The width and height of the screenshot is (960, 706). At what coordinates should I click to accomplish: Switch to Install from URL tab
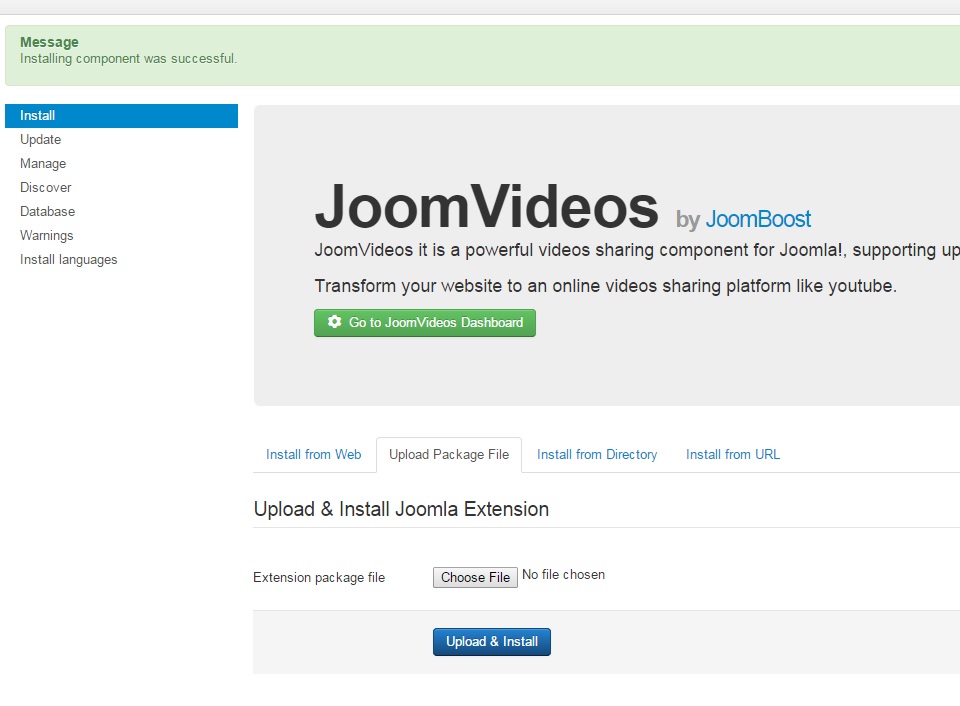[733, 454]
